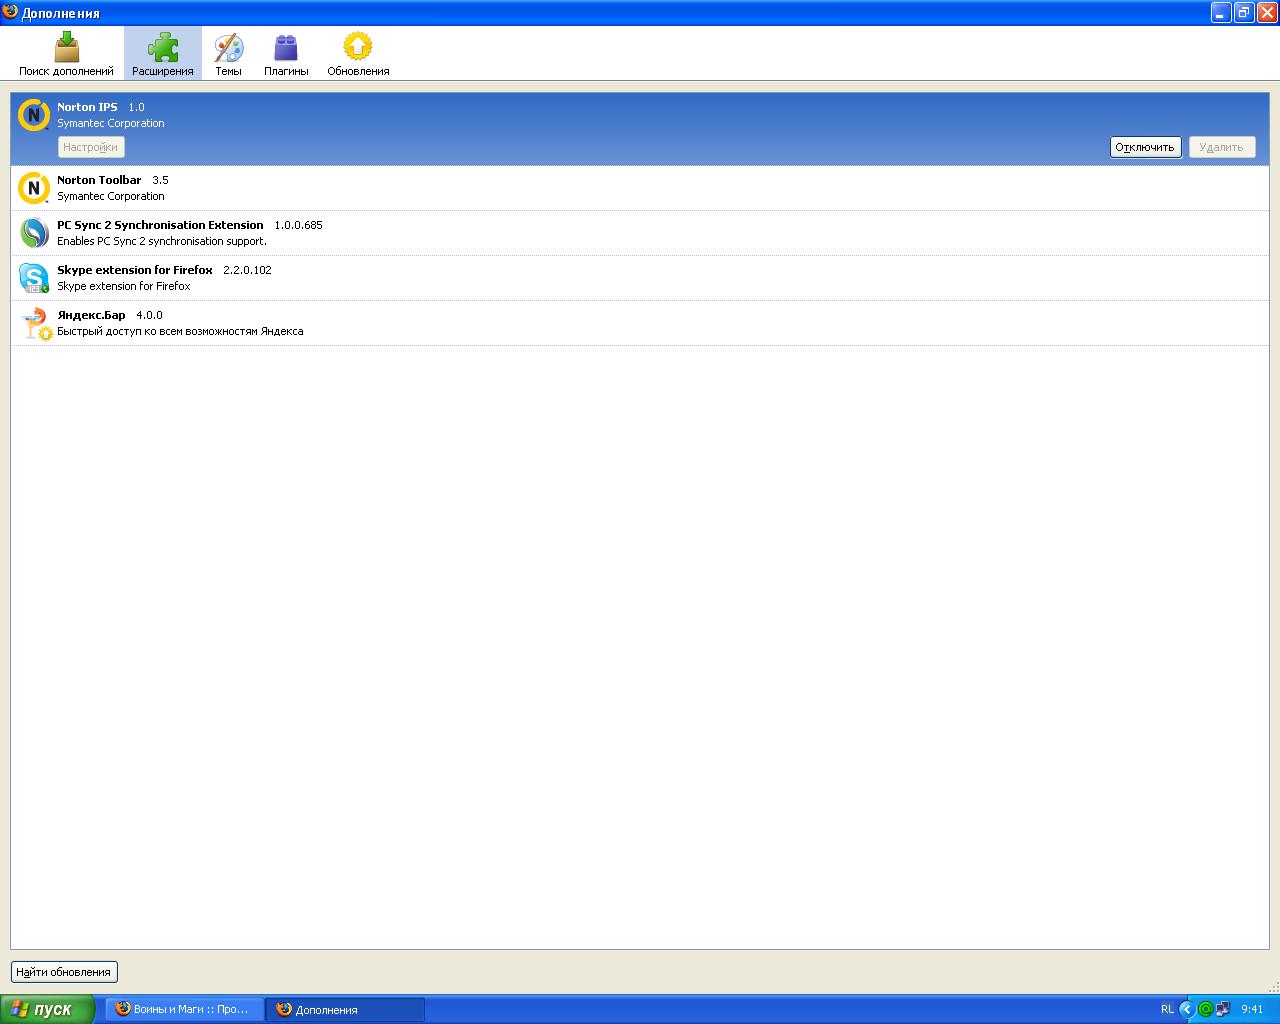Click the green tray icon

point(1205,1009)
